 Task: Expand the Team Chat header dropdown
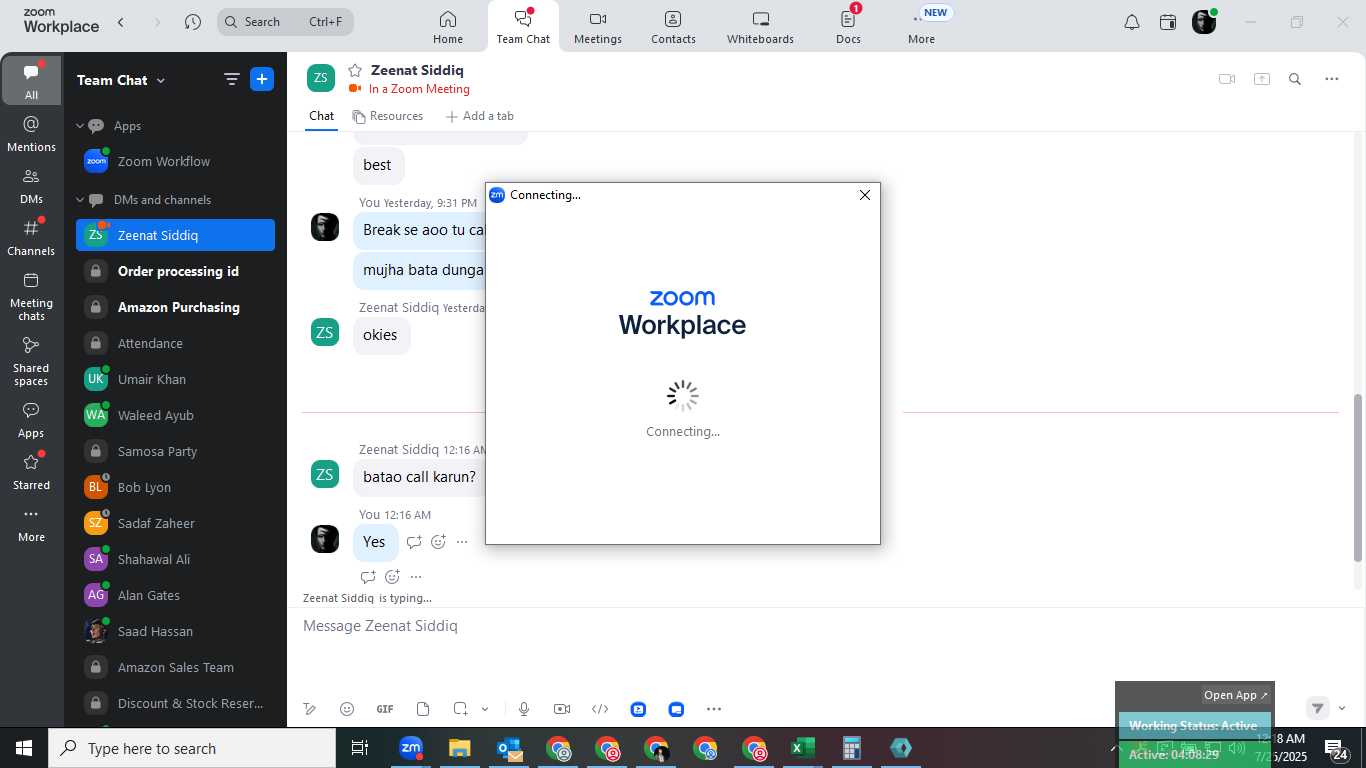161,80
